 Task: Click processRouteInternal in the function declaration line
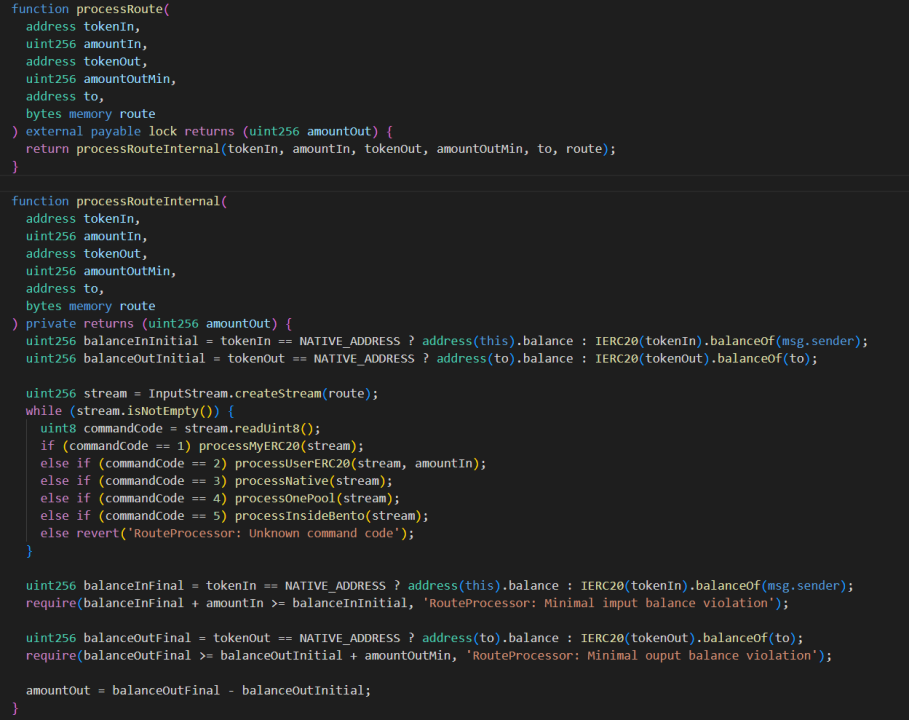[148, 201]
